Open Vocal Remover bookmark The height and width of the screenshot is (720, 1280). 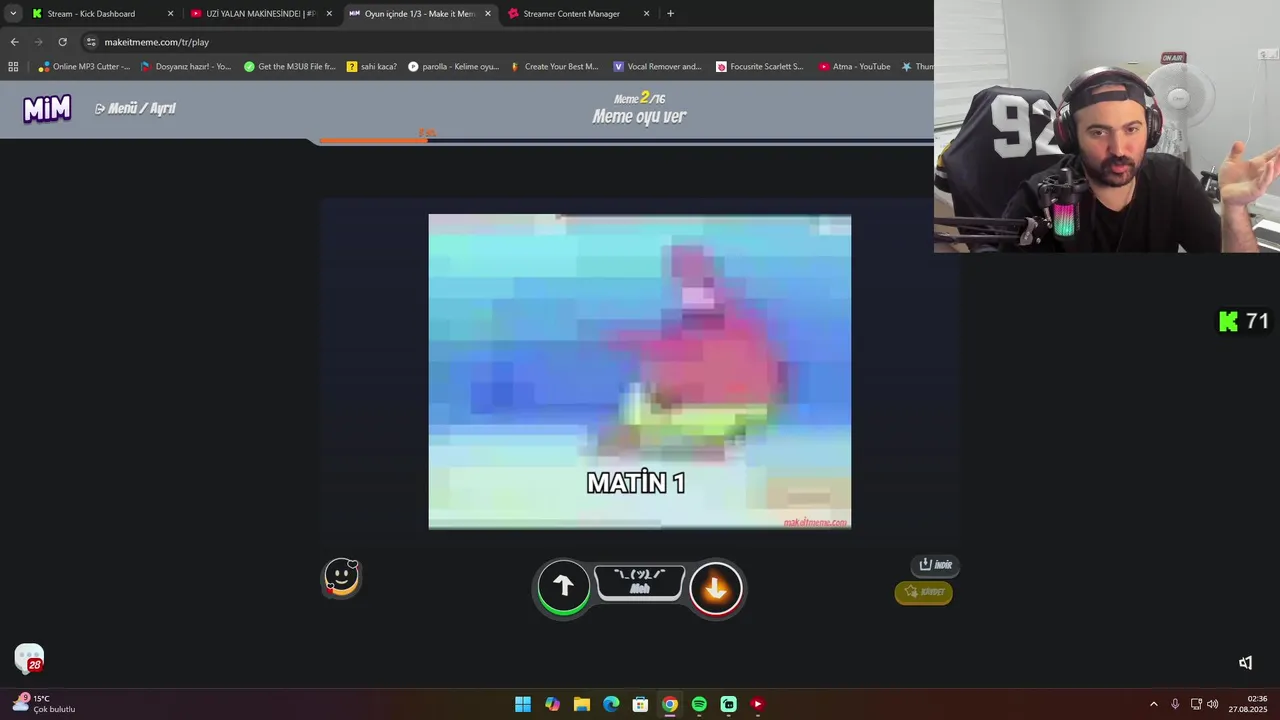(658, 67)
